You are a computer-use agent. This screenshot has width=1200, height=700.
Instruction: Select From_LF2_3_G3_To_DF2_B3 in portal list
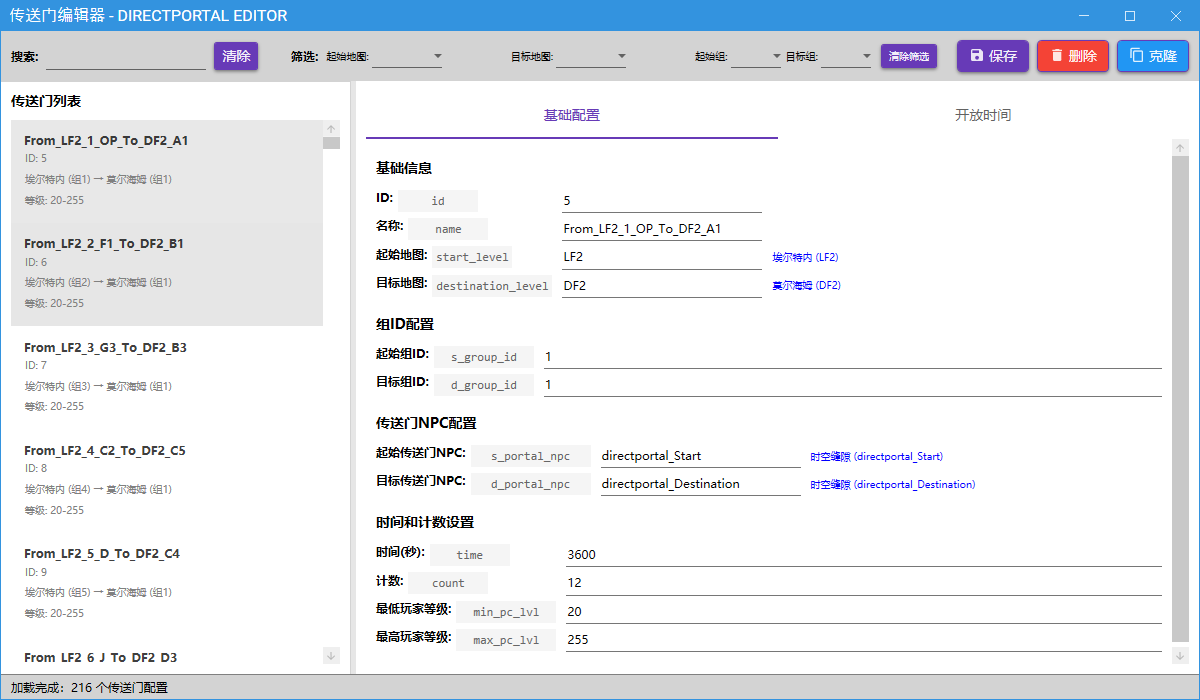coord(167,377)
